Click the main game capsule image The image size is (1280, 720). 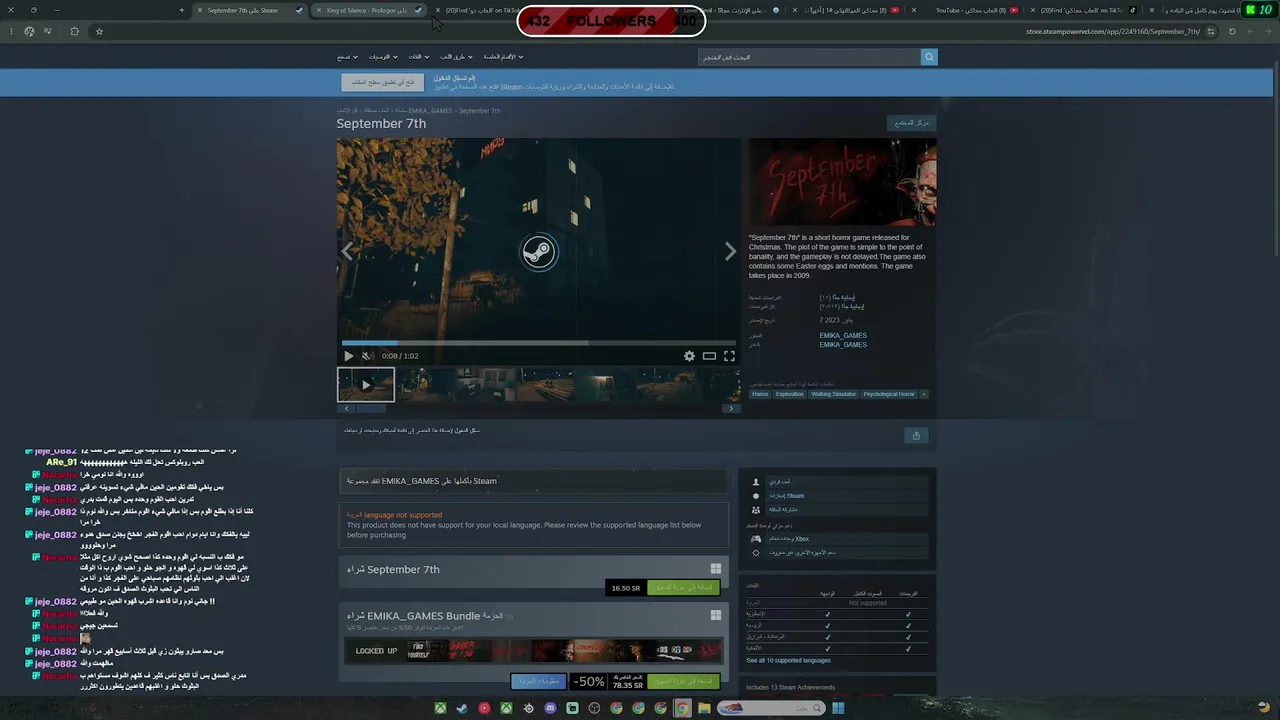point(843,182)
